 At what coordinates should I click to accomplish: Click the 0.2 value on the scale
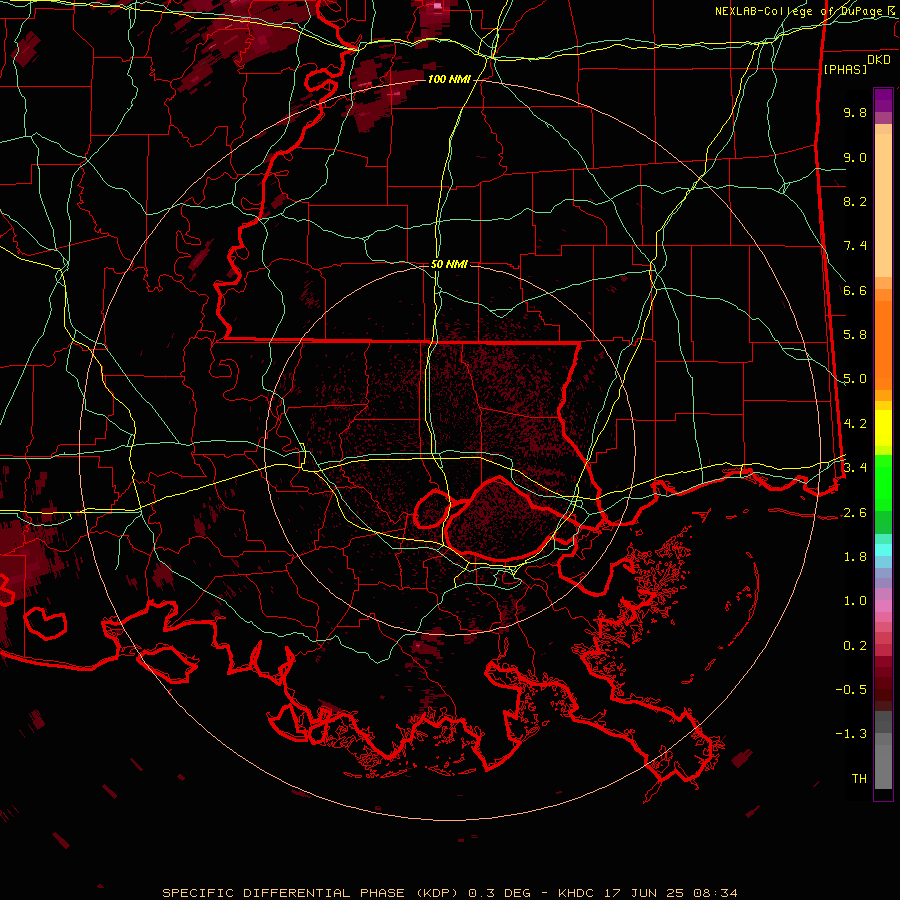click(855, 646)
